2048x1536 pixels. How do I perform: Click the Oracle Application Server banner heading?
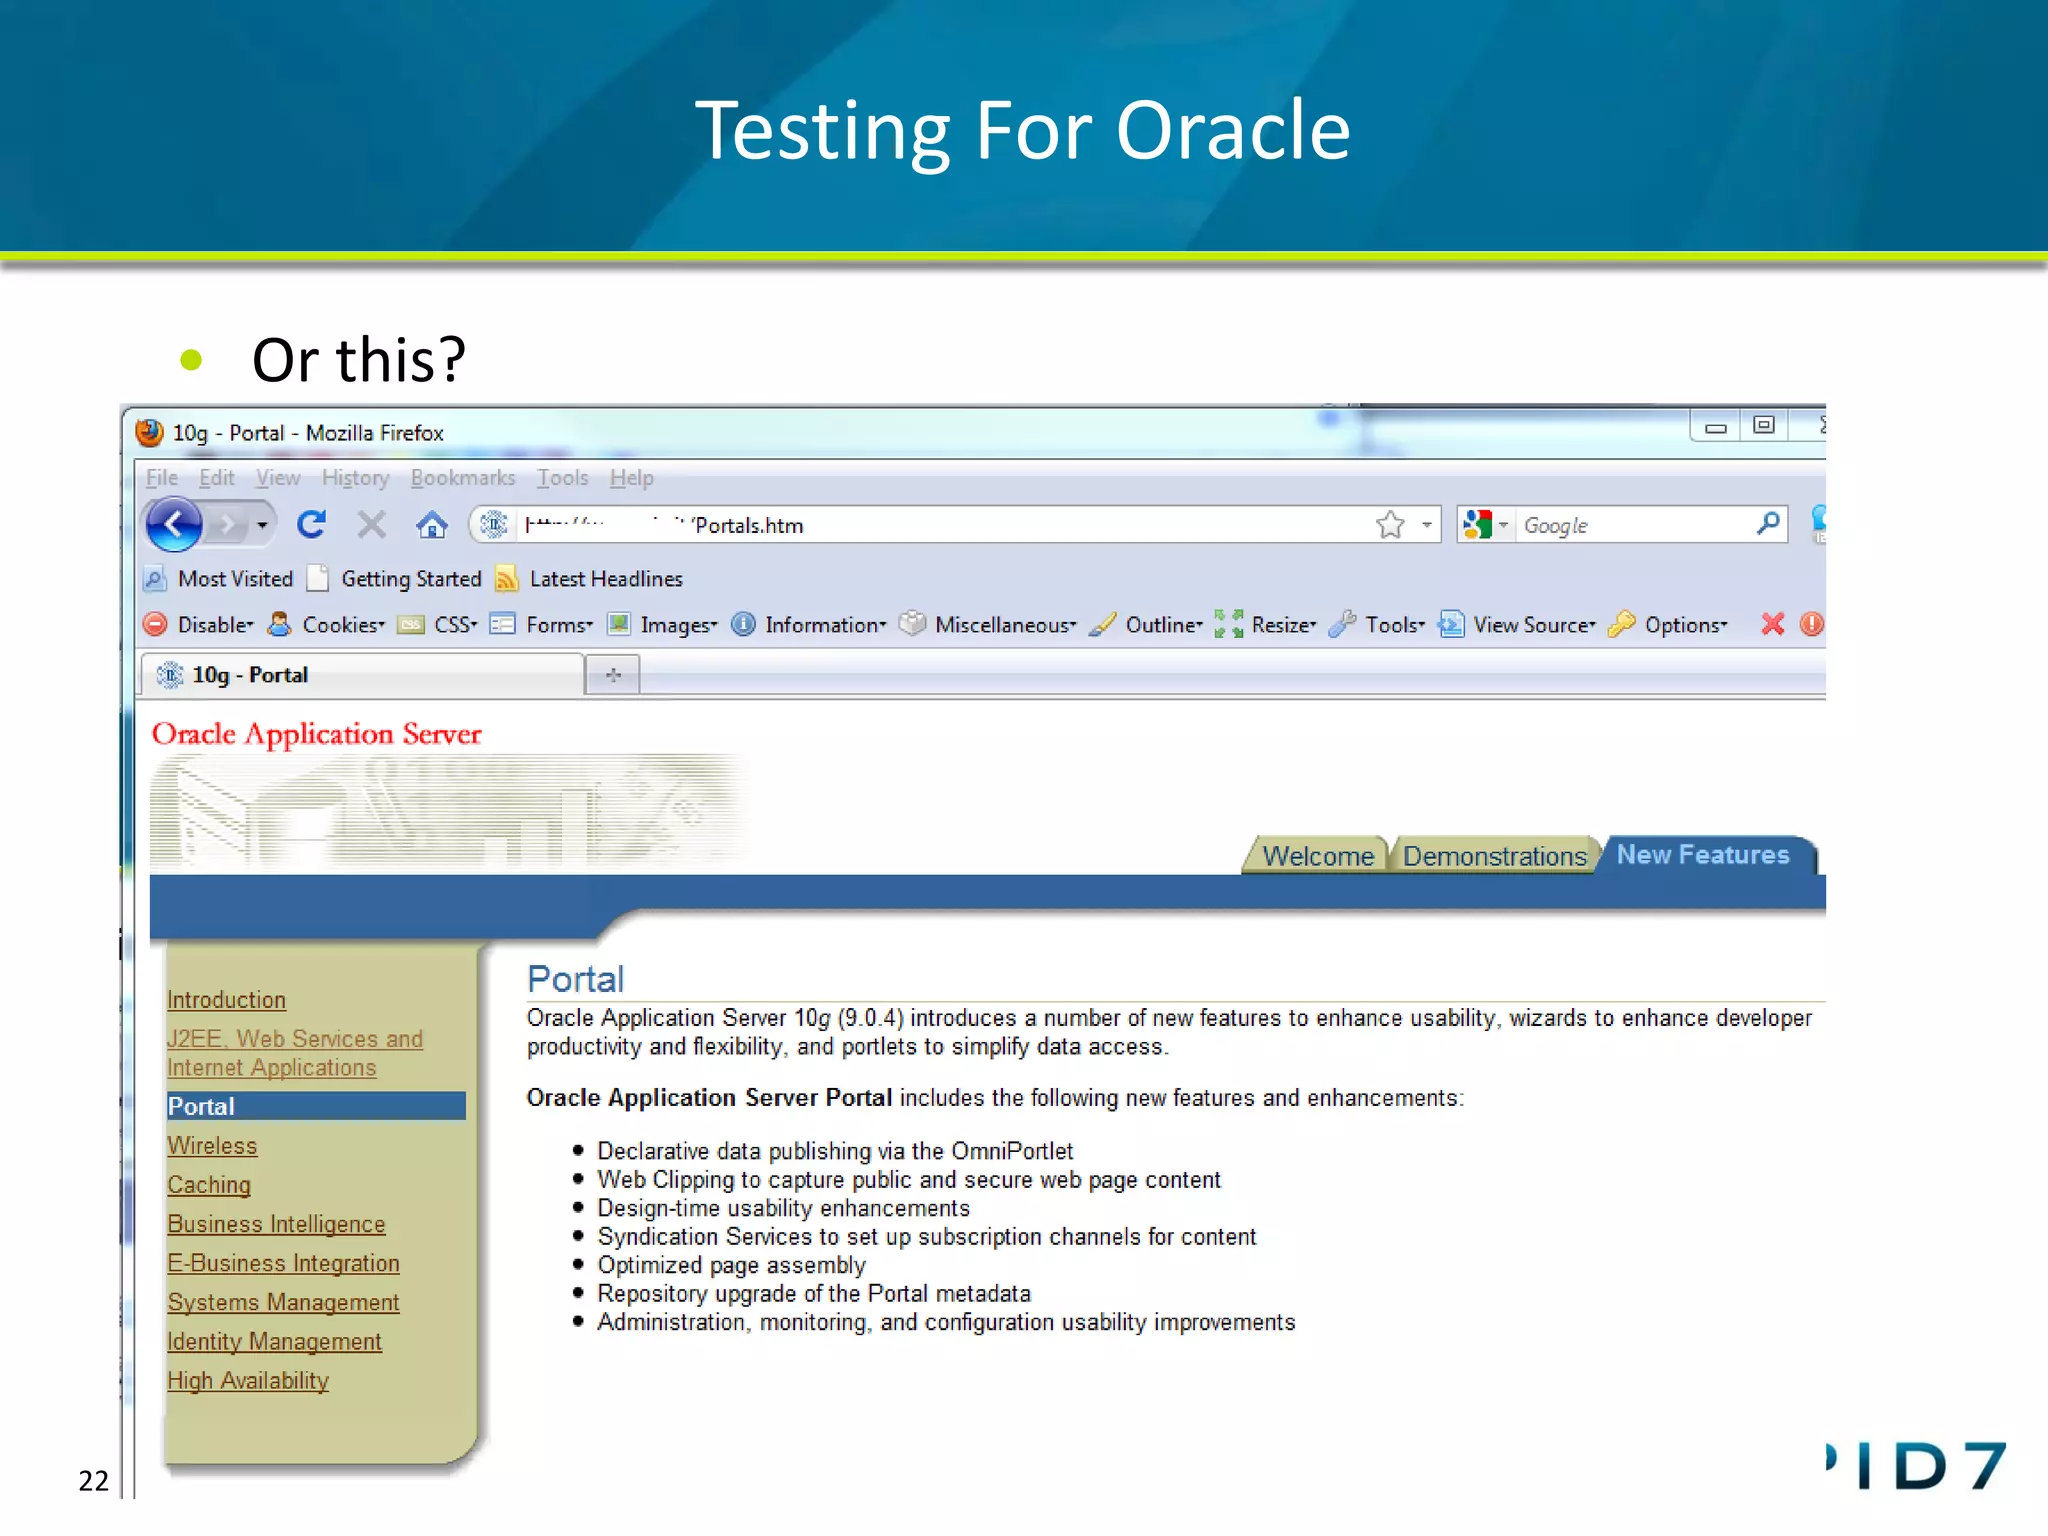click(x=316, y=734)
